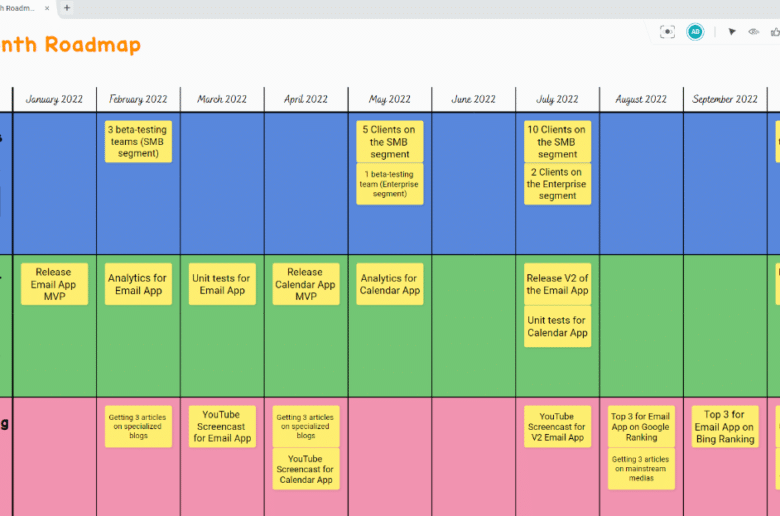This screenshot has width=780, height=516.
Task: Click Unit tests for Calendar App note
Action: pos(557,327)
